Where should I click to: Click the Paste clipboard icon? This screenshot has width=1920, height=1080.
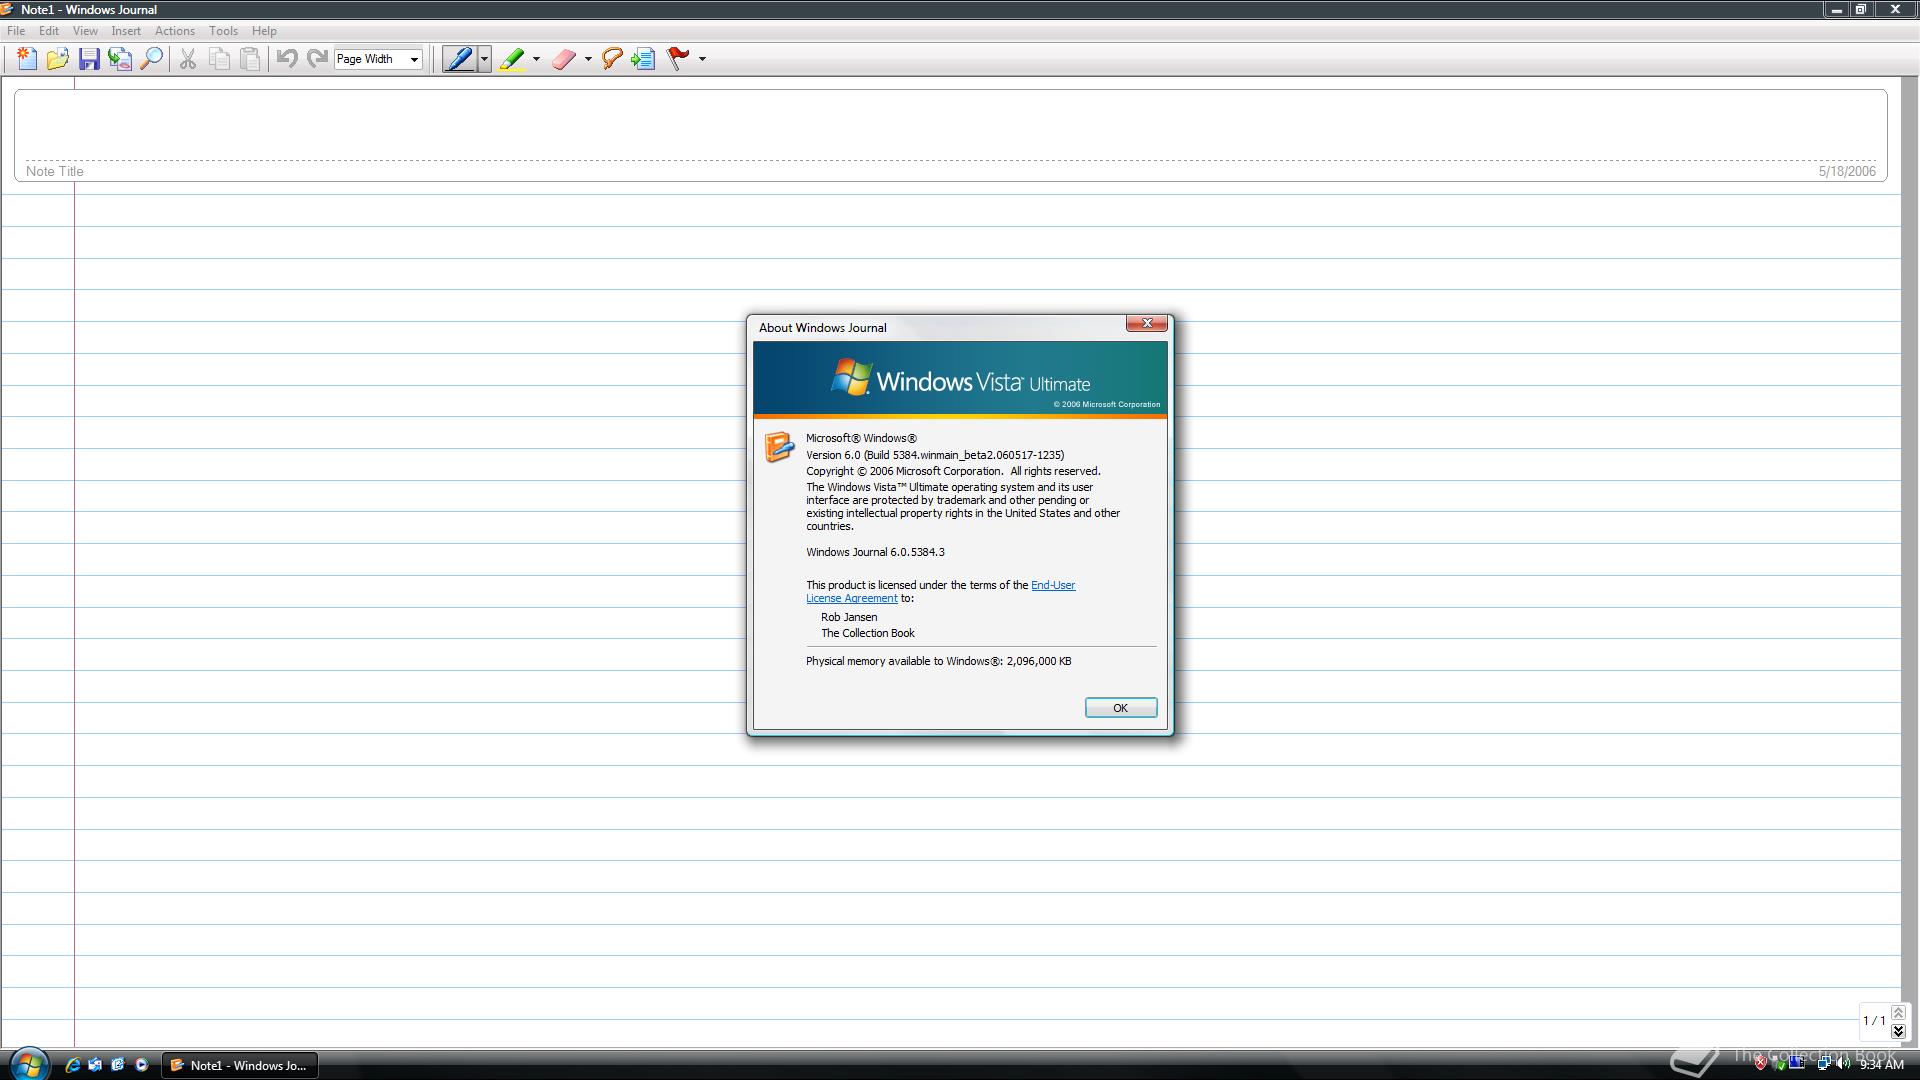pos(250,59)
